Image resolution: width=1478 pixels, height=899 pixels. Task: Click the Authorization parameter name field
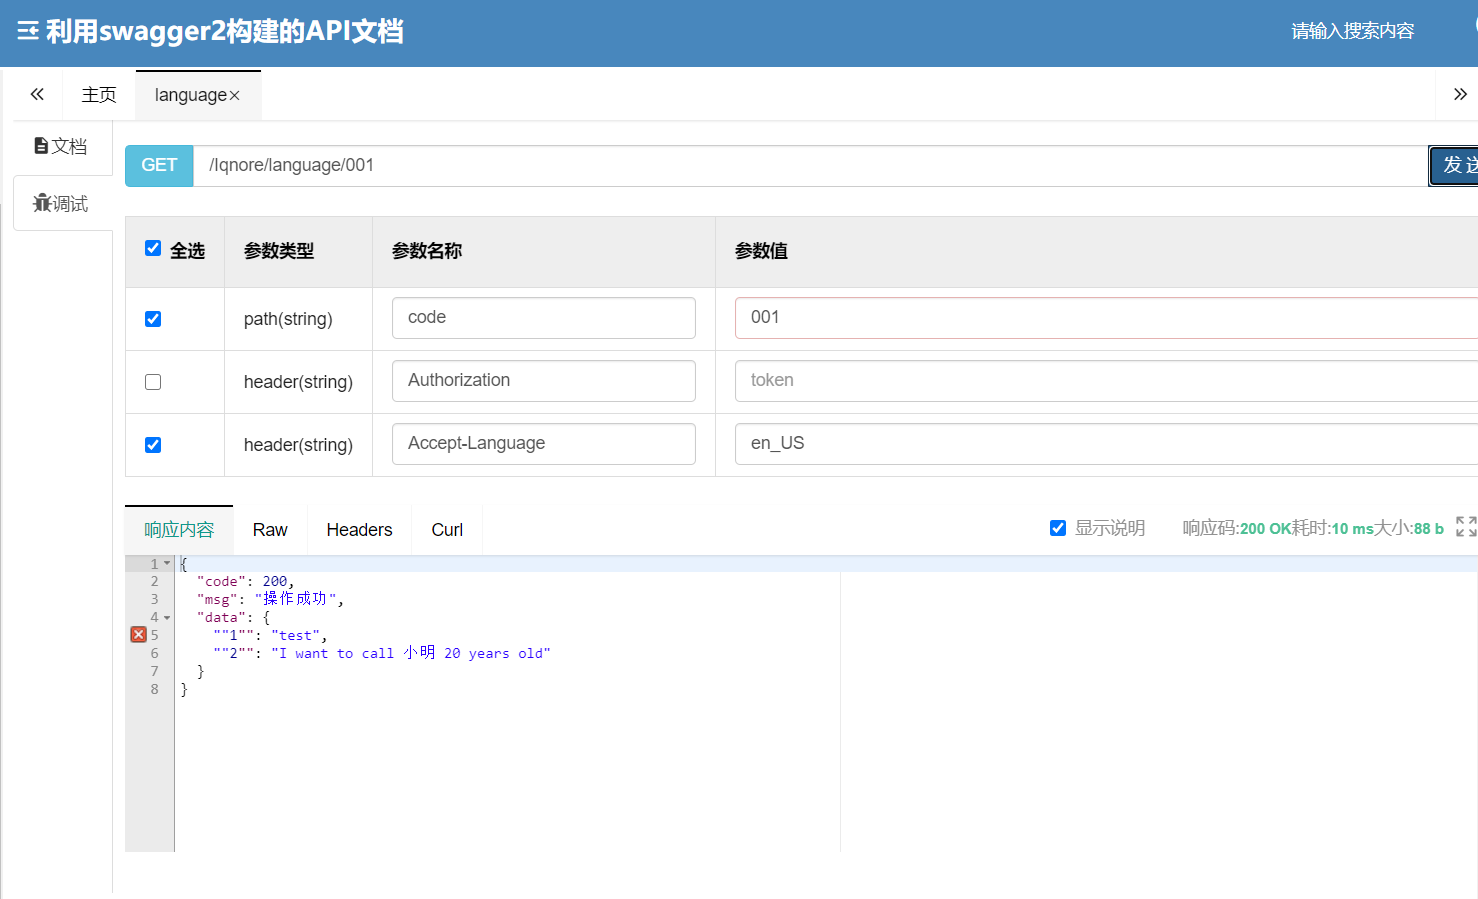coord(544,381)
